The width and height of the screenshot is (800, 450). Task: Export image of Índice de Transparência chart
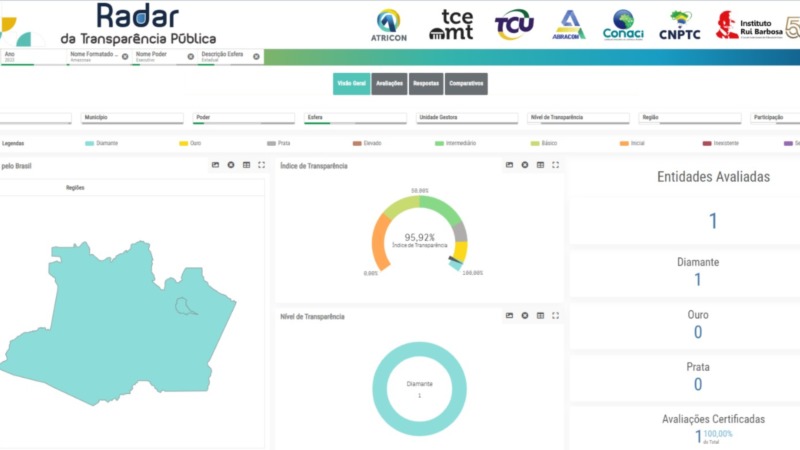(509, 165)
